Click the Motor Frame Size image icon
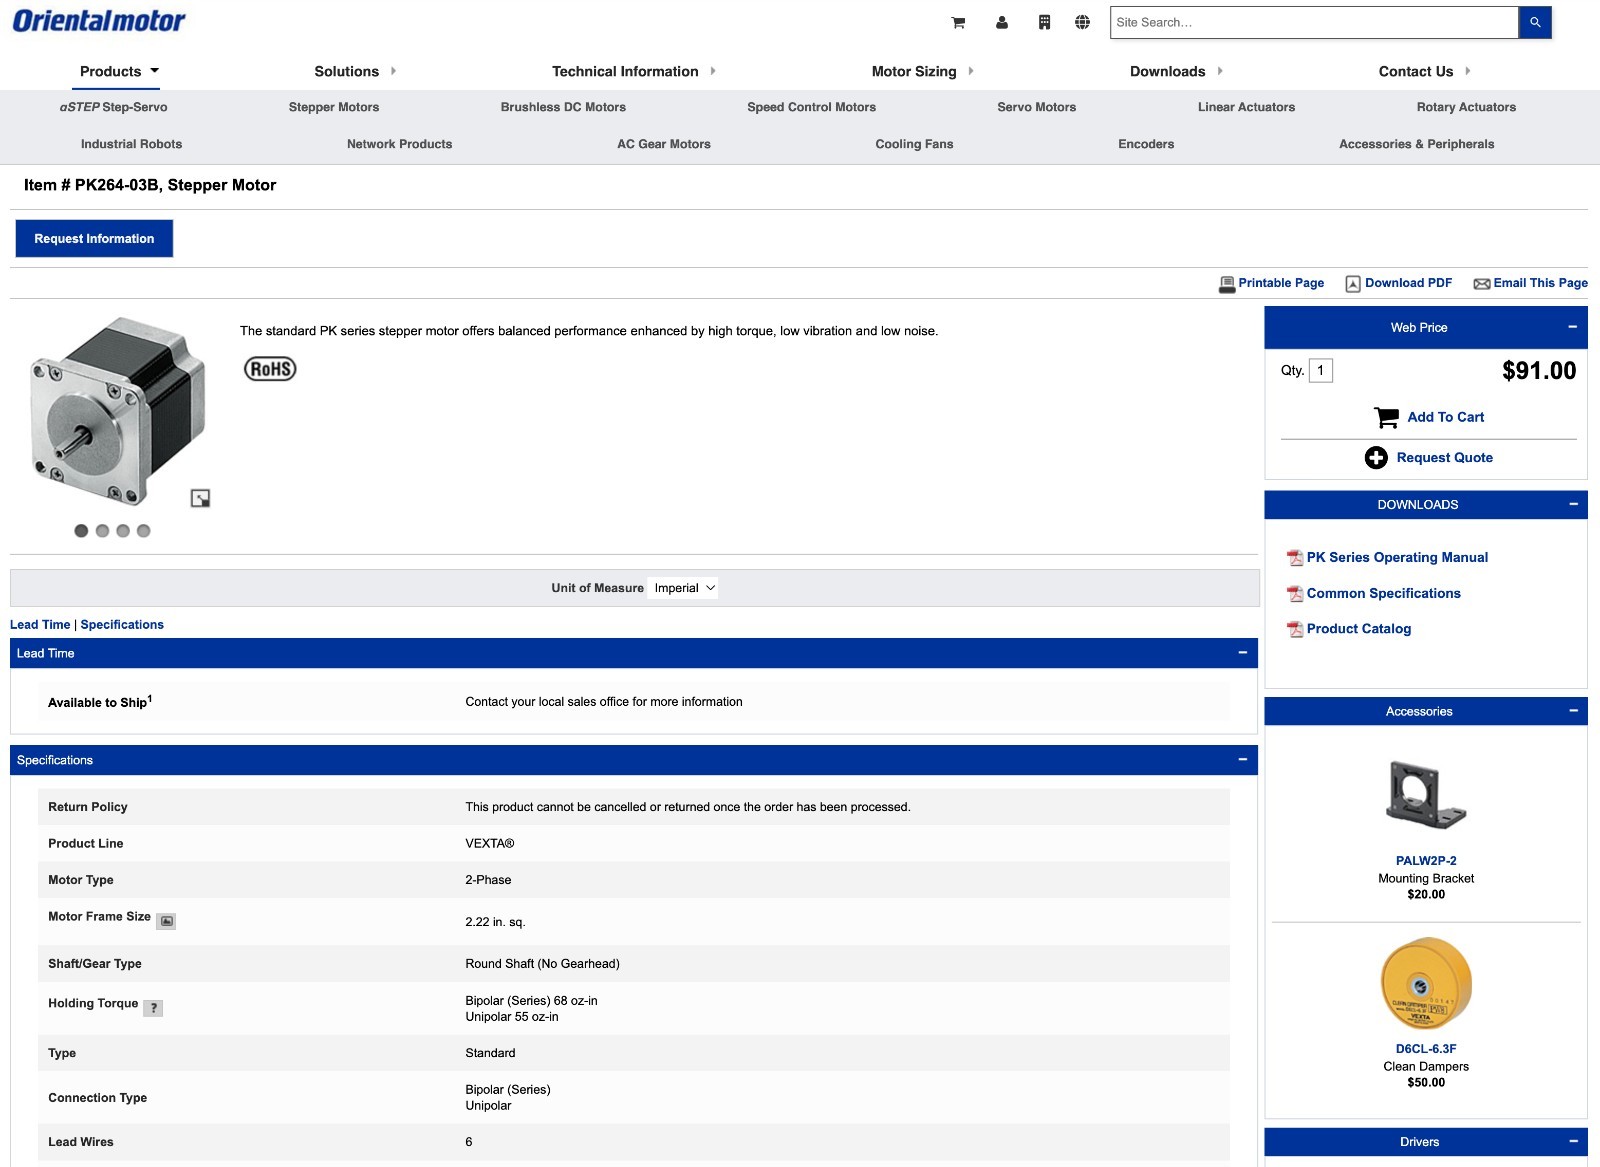 coord(167,921)
